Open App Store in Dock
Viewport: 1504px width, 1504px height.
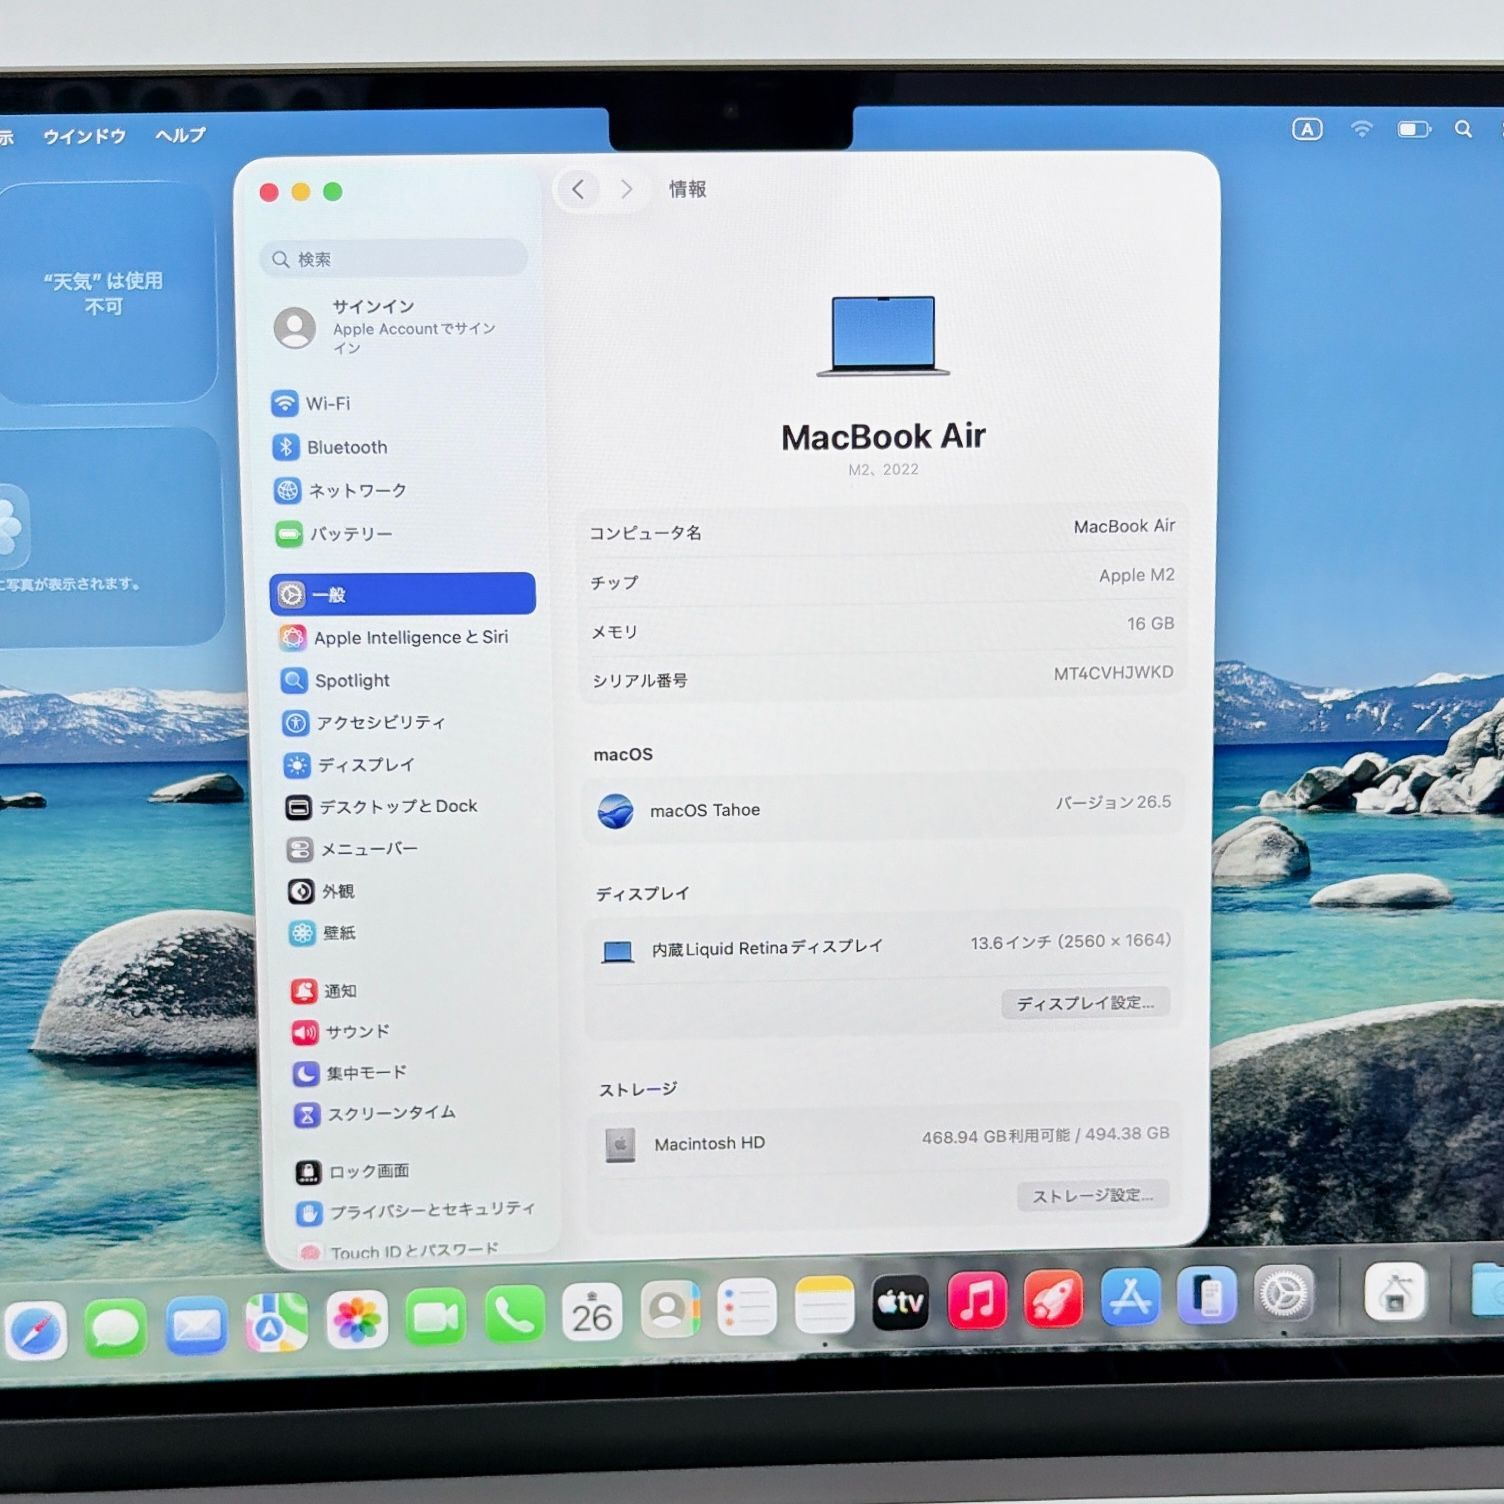(1130, 1296)
